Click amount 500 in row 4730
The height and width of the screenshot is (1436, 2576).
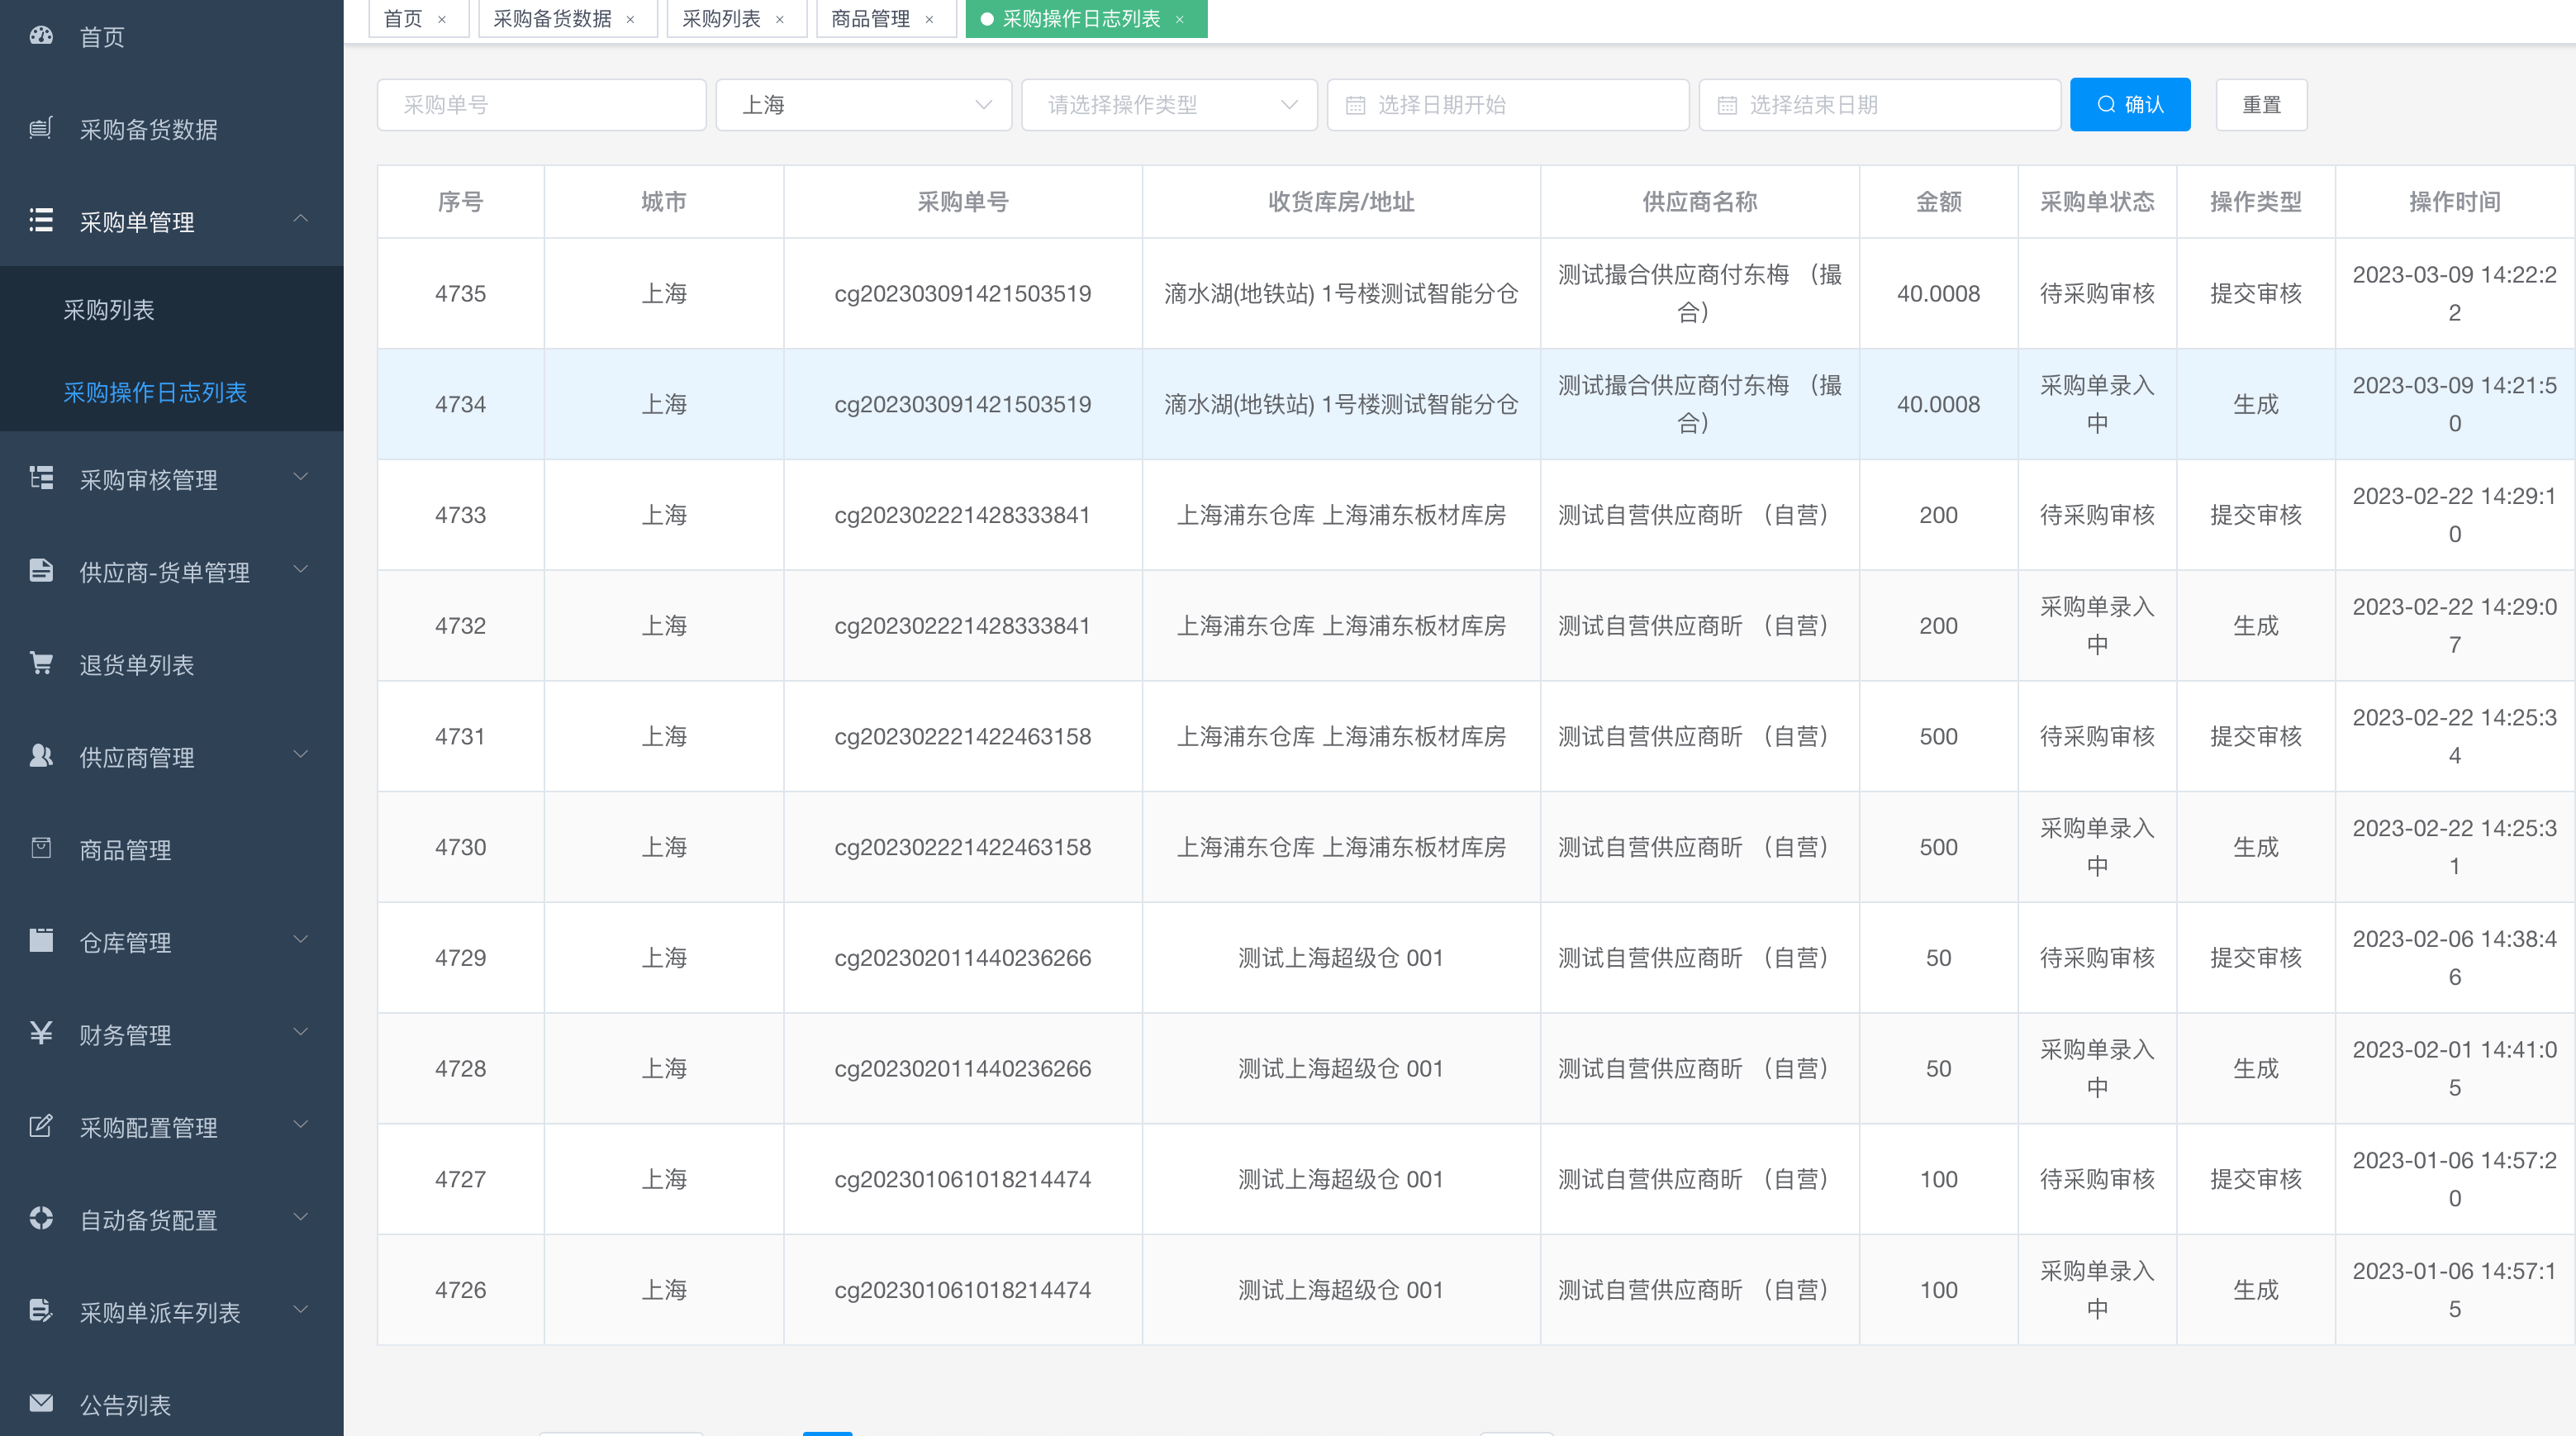(1938, 848)
